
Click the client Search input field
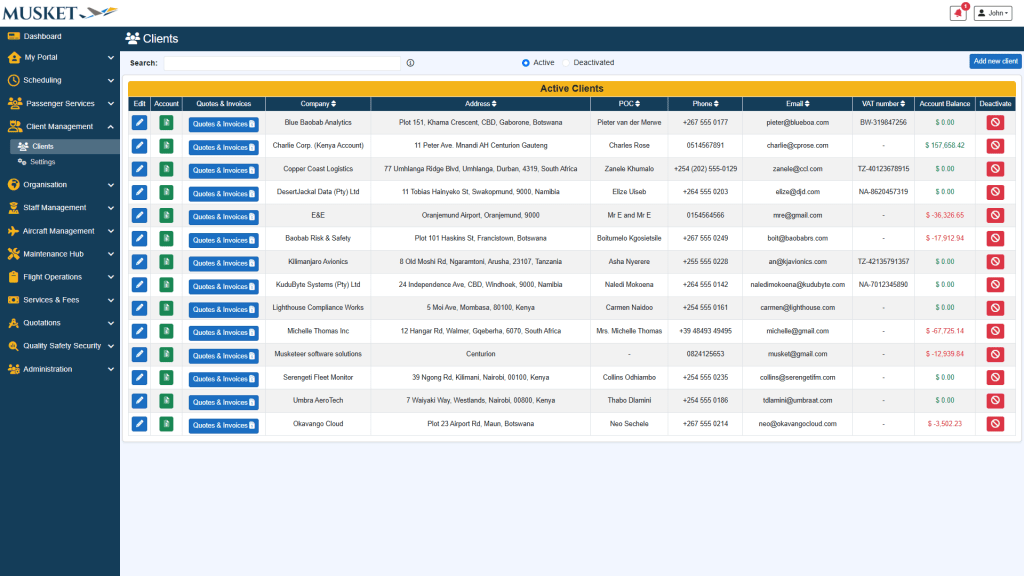pos(282,63)
